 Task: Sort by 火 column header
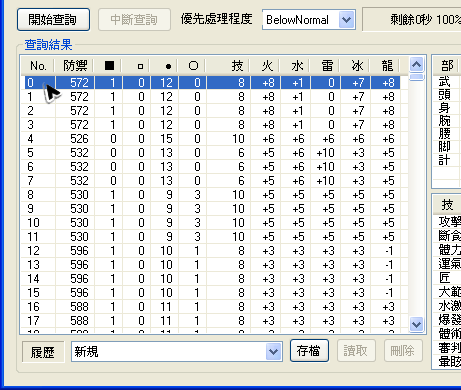266,66
